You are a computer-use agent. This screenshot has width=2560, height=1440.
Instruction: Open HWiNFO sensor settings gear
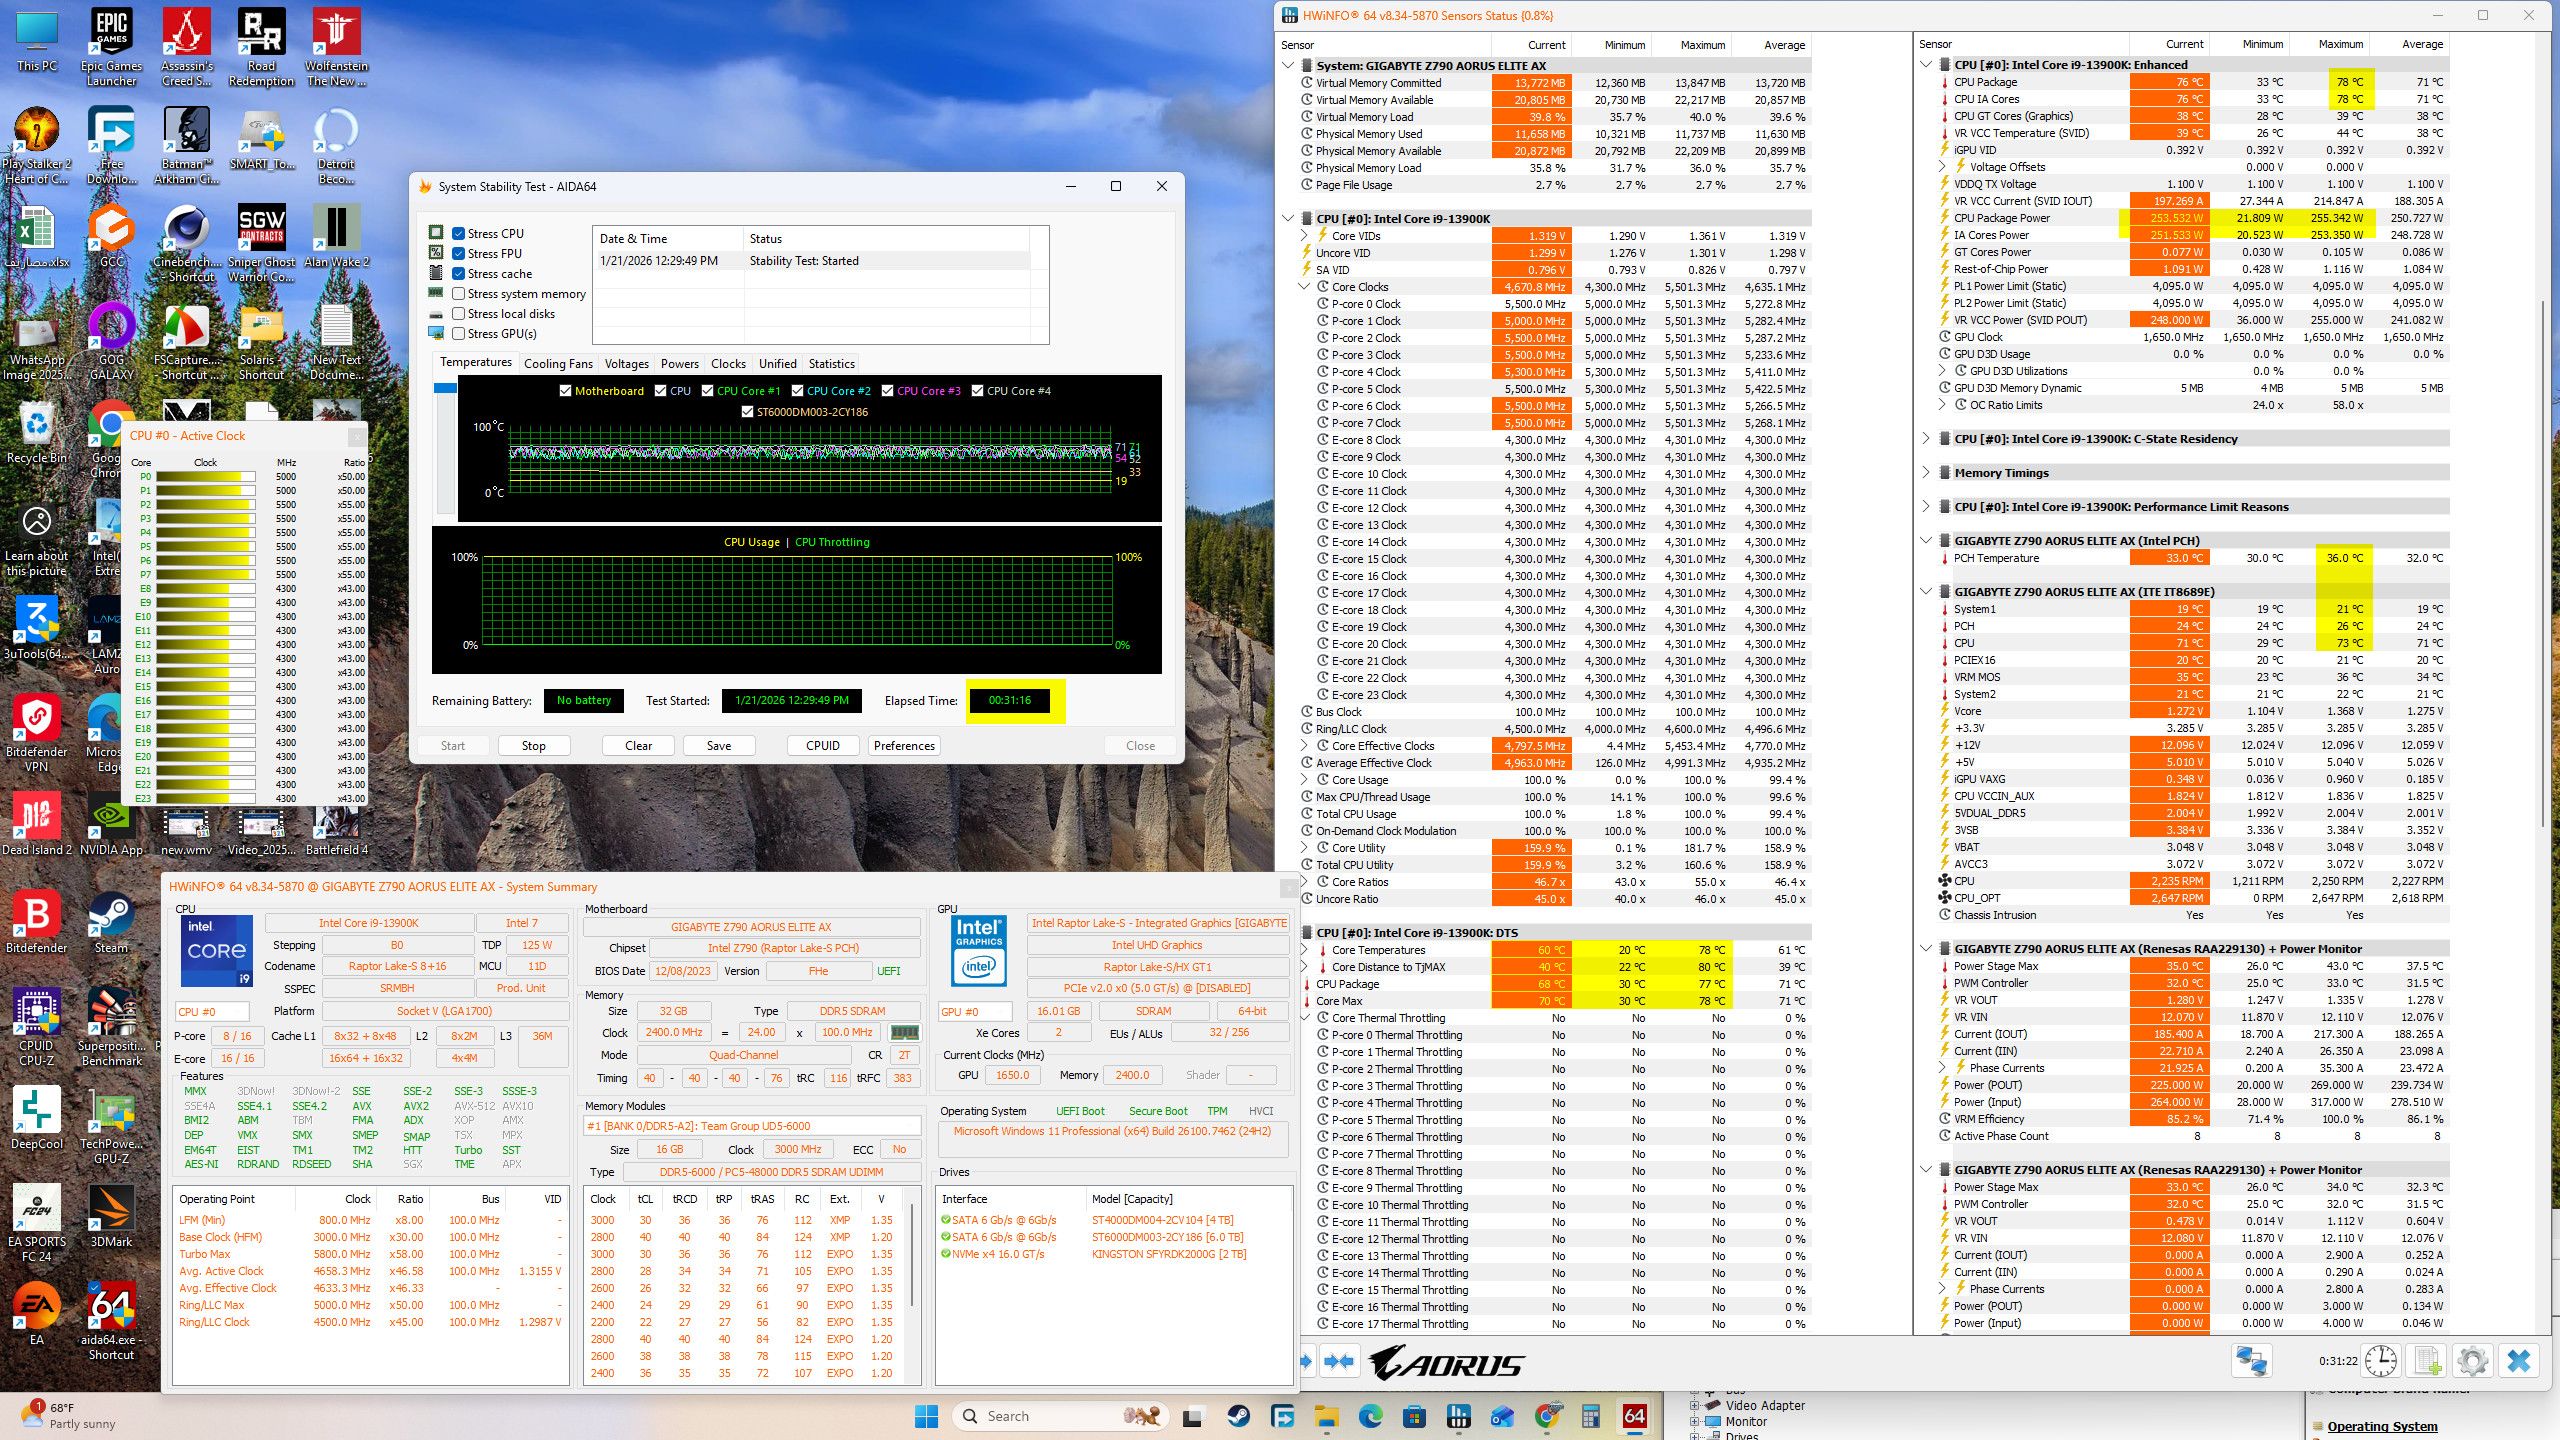pos(2472,1361)
